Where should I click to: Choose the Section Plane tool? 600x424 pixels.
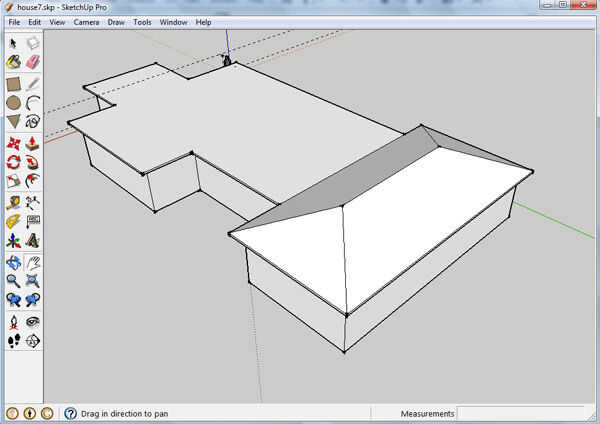(33, 341)
